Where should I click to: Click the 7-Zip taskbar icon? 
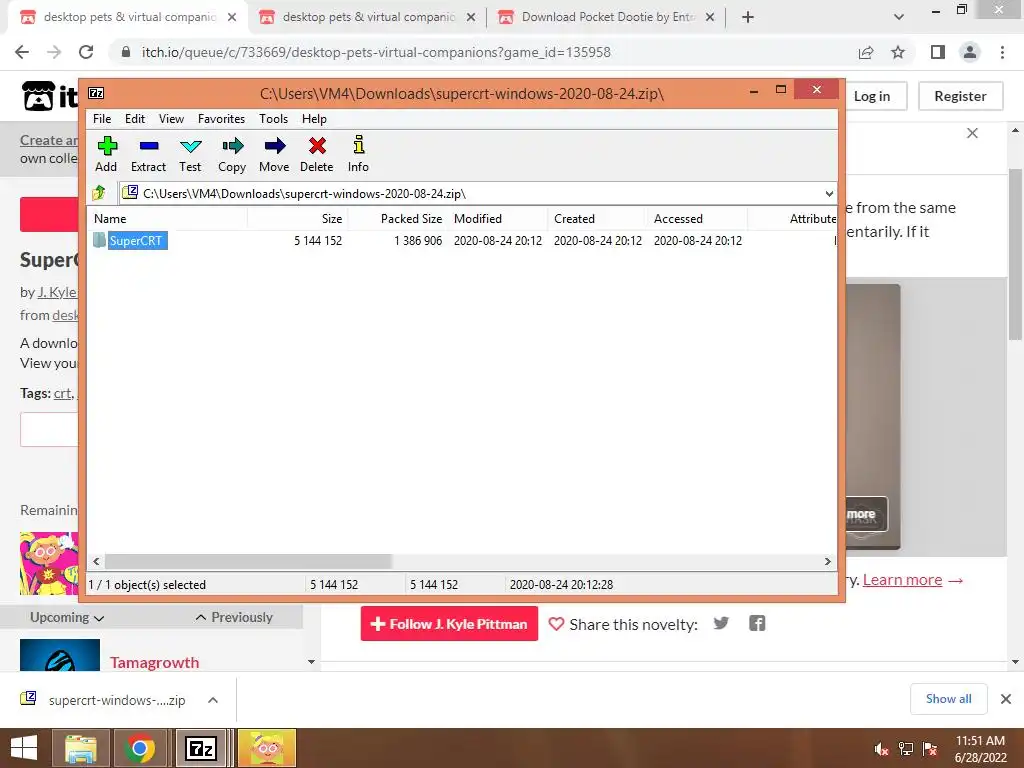(x=200, y=748)
